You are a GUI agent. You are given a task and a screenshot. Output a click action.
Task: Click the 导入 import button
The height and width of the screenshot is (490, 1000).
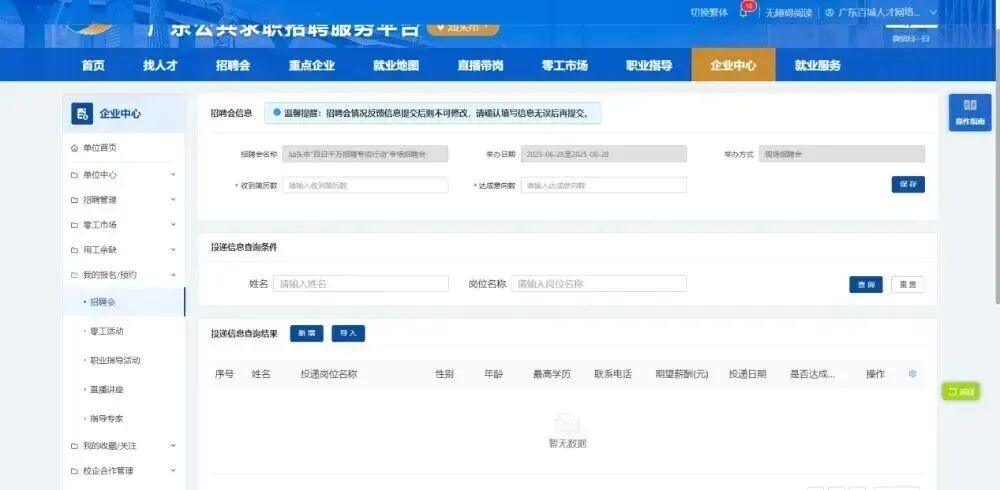[348, 334]
